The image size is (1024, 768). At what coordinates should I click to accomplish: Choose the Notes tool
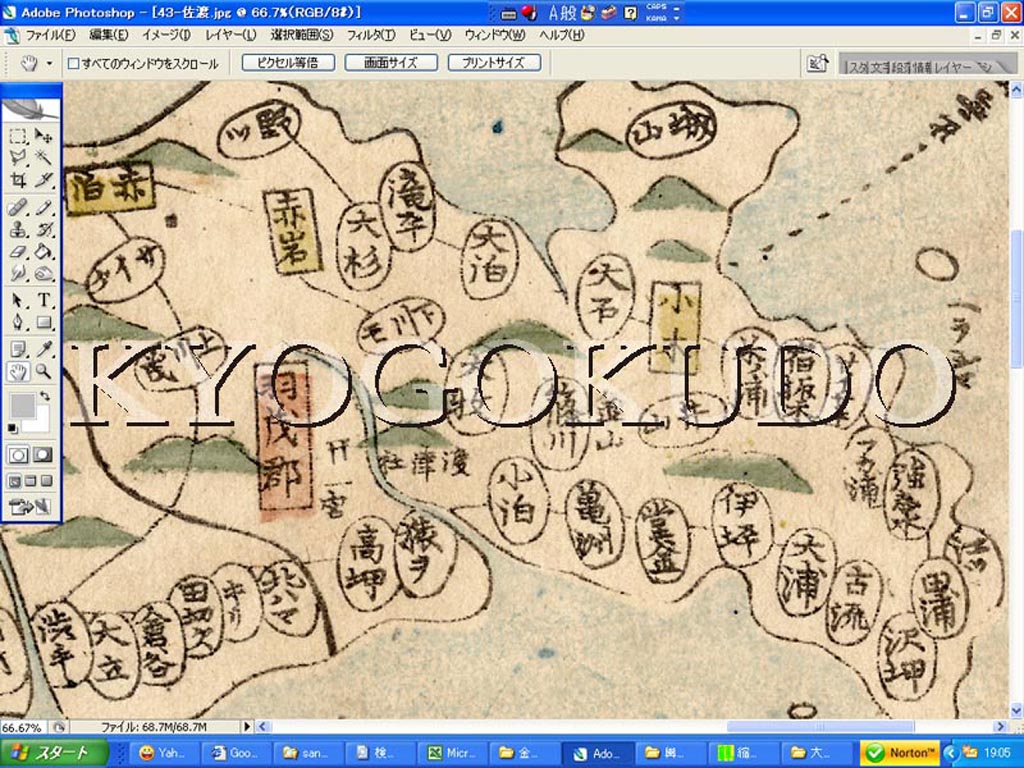(18, 349)
